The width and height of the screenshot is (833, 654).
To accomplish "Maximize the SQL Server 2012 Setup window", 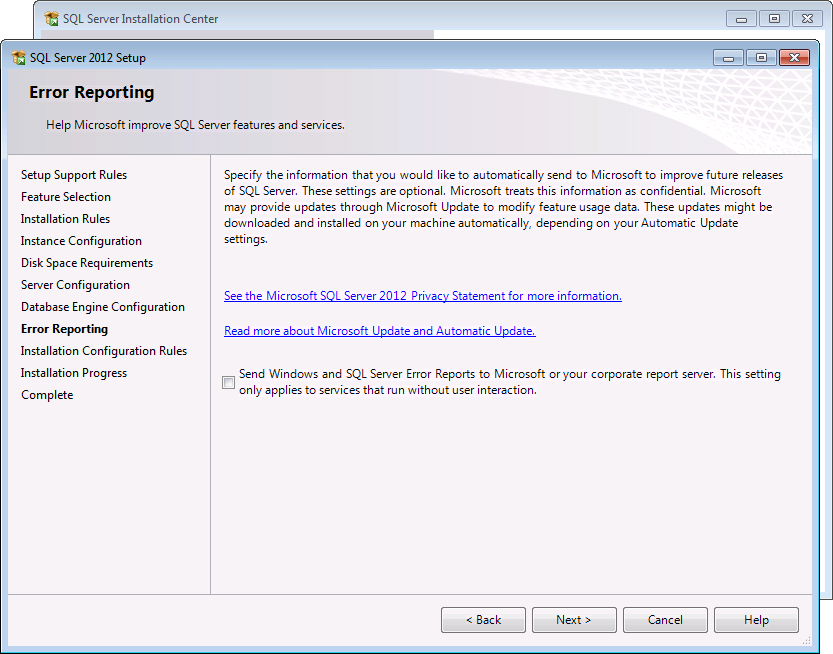I will click(x=761, y=58).
